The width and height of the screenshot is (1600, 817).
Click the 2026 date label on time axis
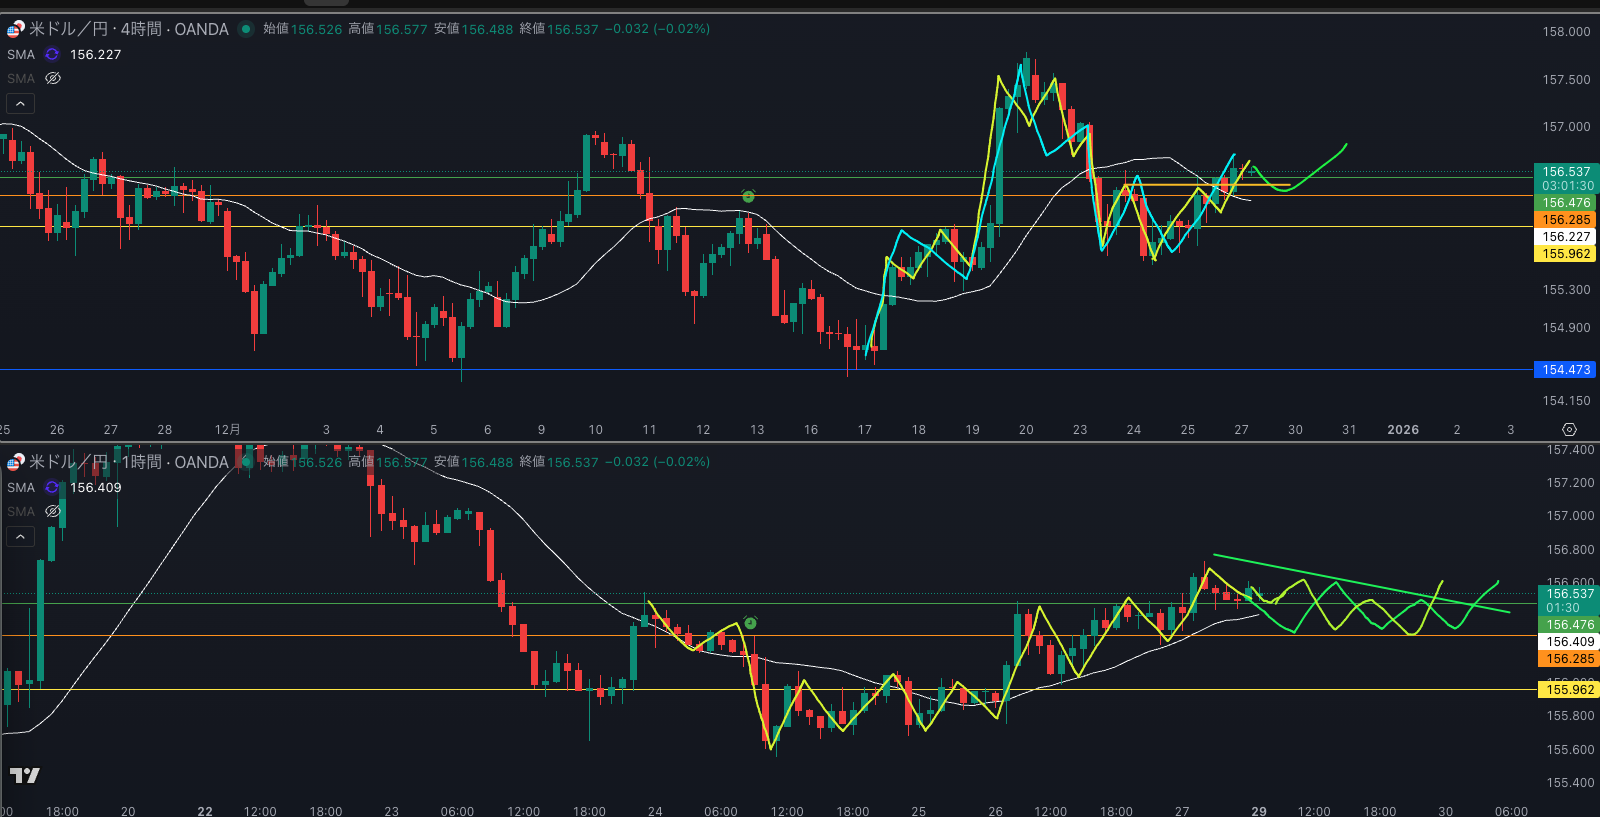(1402, 430)
